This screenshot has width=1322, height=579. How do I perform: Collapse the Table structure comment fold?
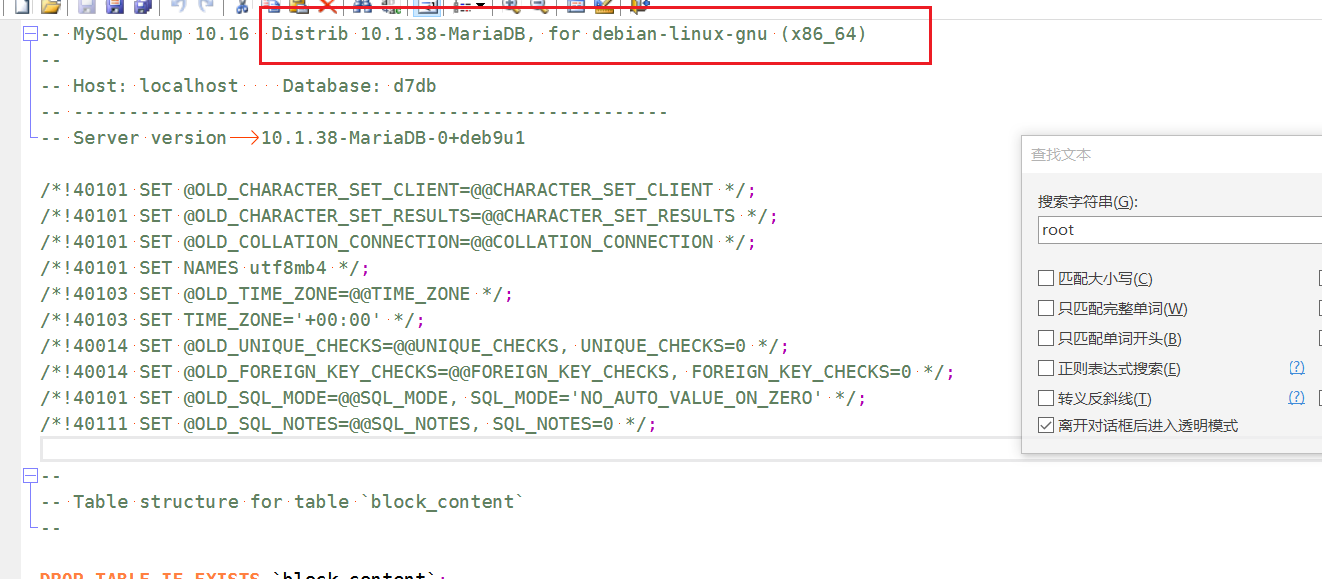tap(30, 475)
